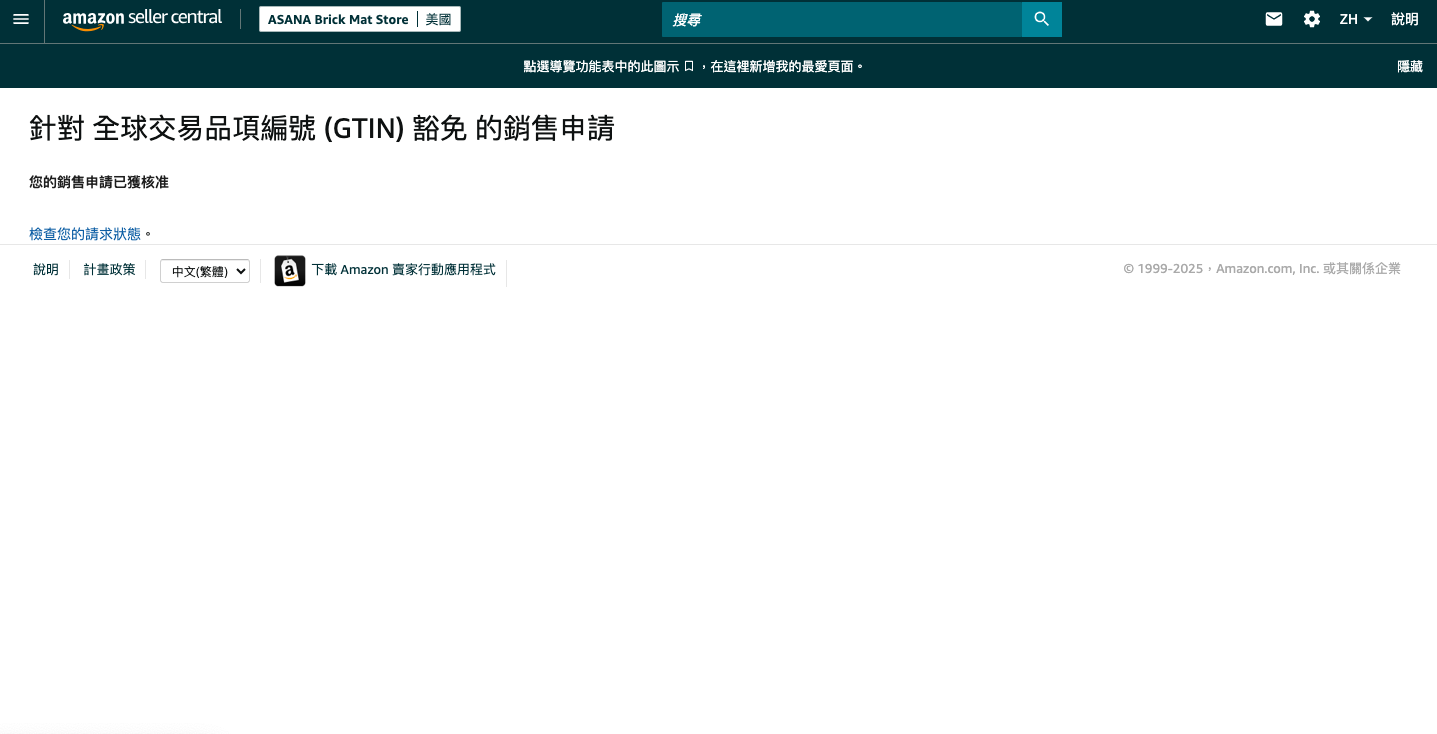Click the 檢查您的請求狀態 link
This screenshot has height=734, width=1437.
(x=85, y=233)
